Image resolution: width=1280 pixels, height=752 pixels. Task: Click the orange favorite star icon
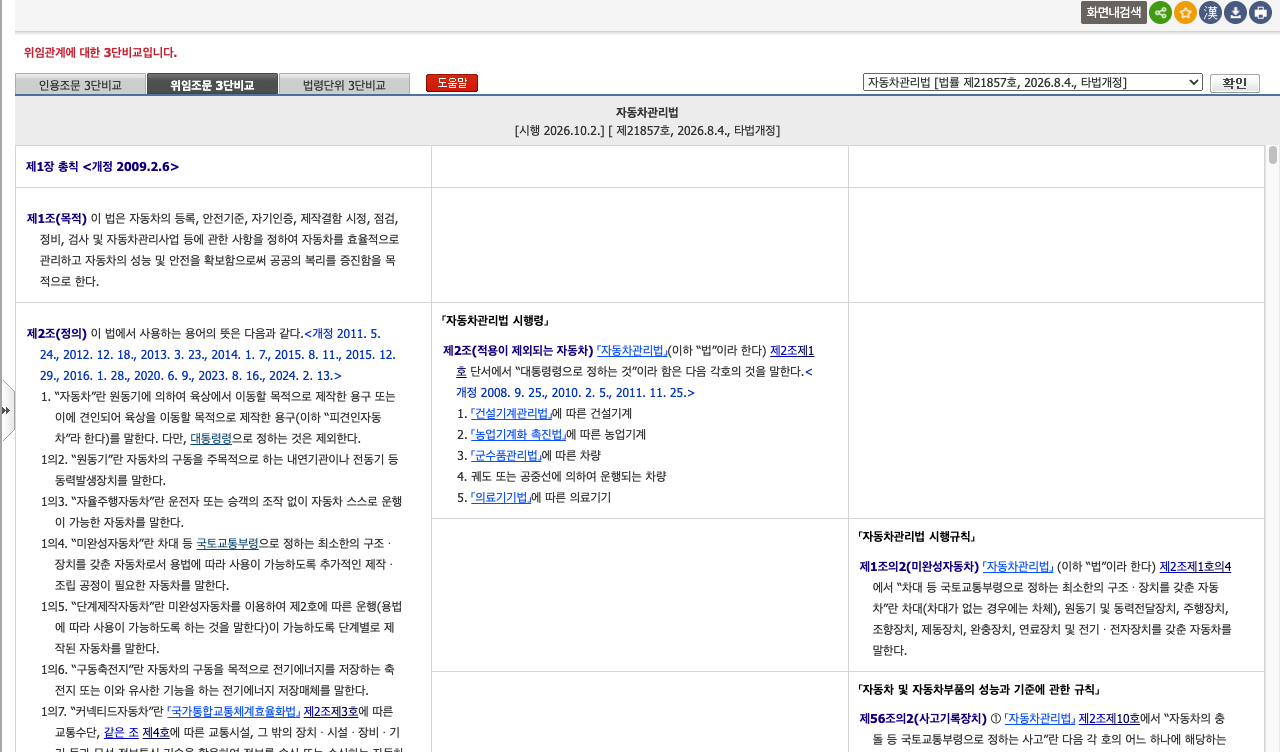[x=1185, y=13]
